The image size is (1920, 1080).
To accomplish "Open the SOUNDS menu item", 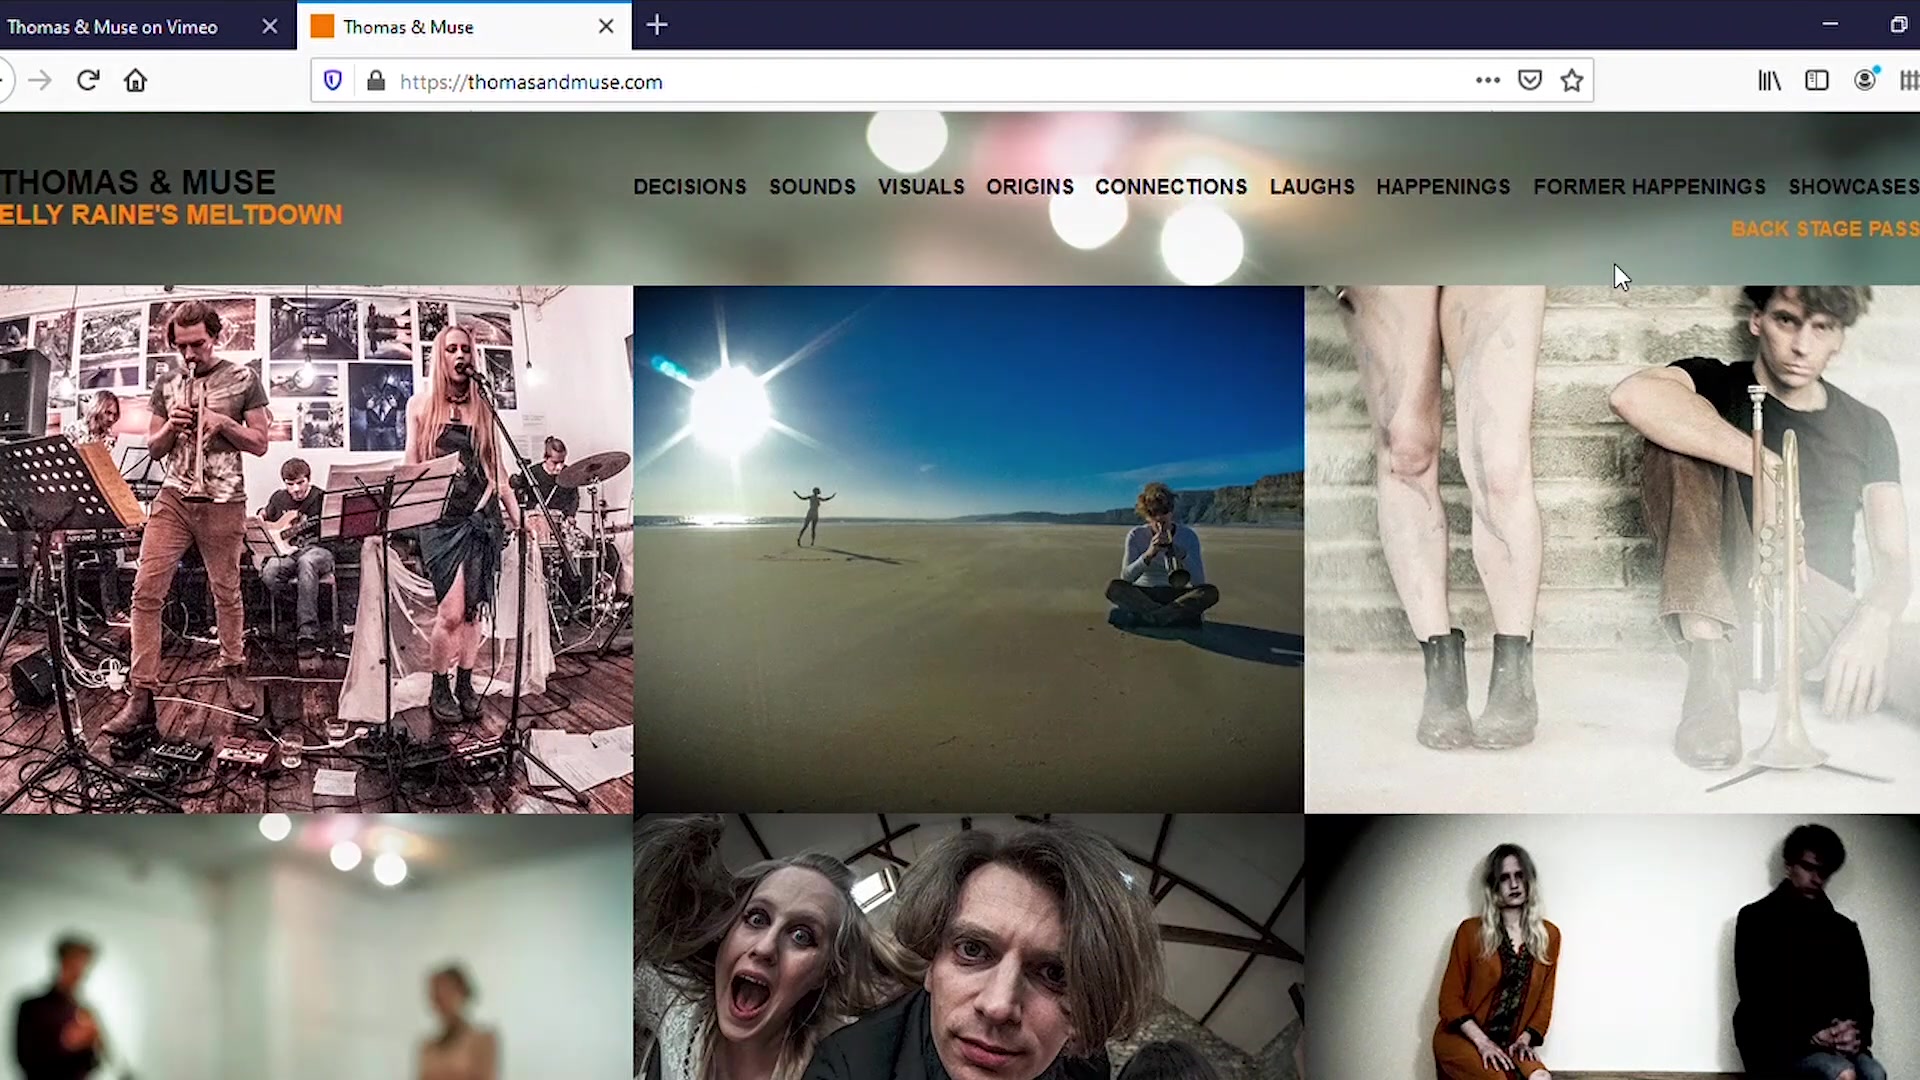I will (x=812, y=187).
